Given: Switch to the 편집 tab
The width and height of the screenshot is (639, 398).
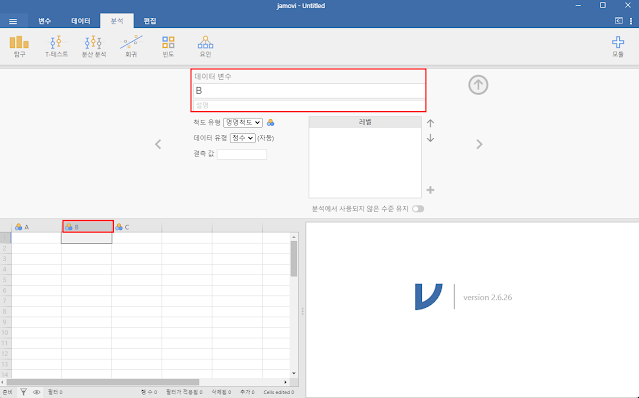Looking at the screenshot, I should click(150, 21).
